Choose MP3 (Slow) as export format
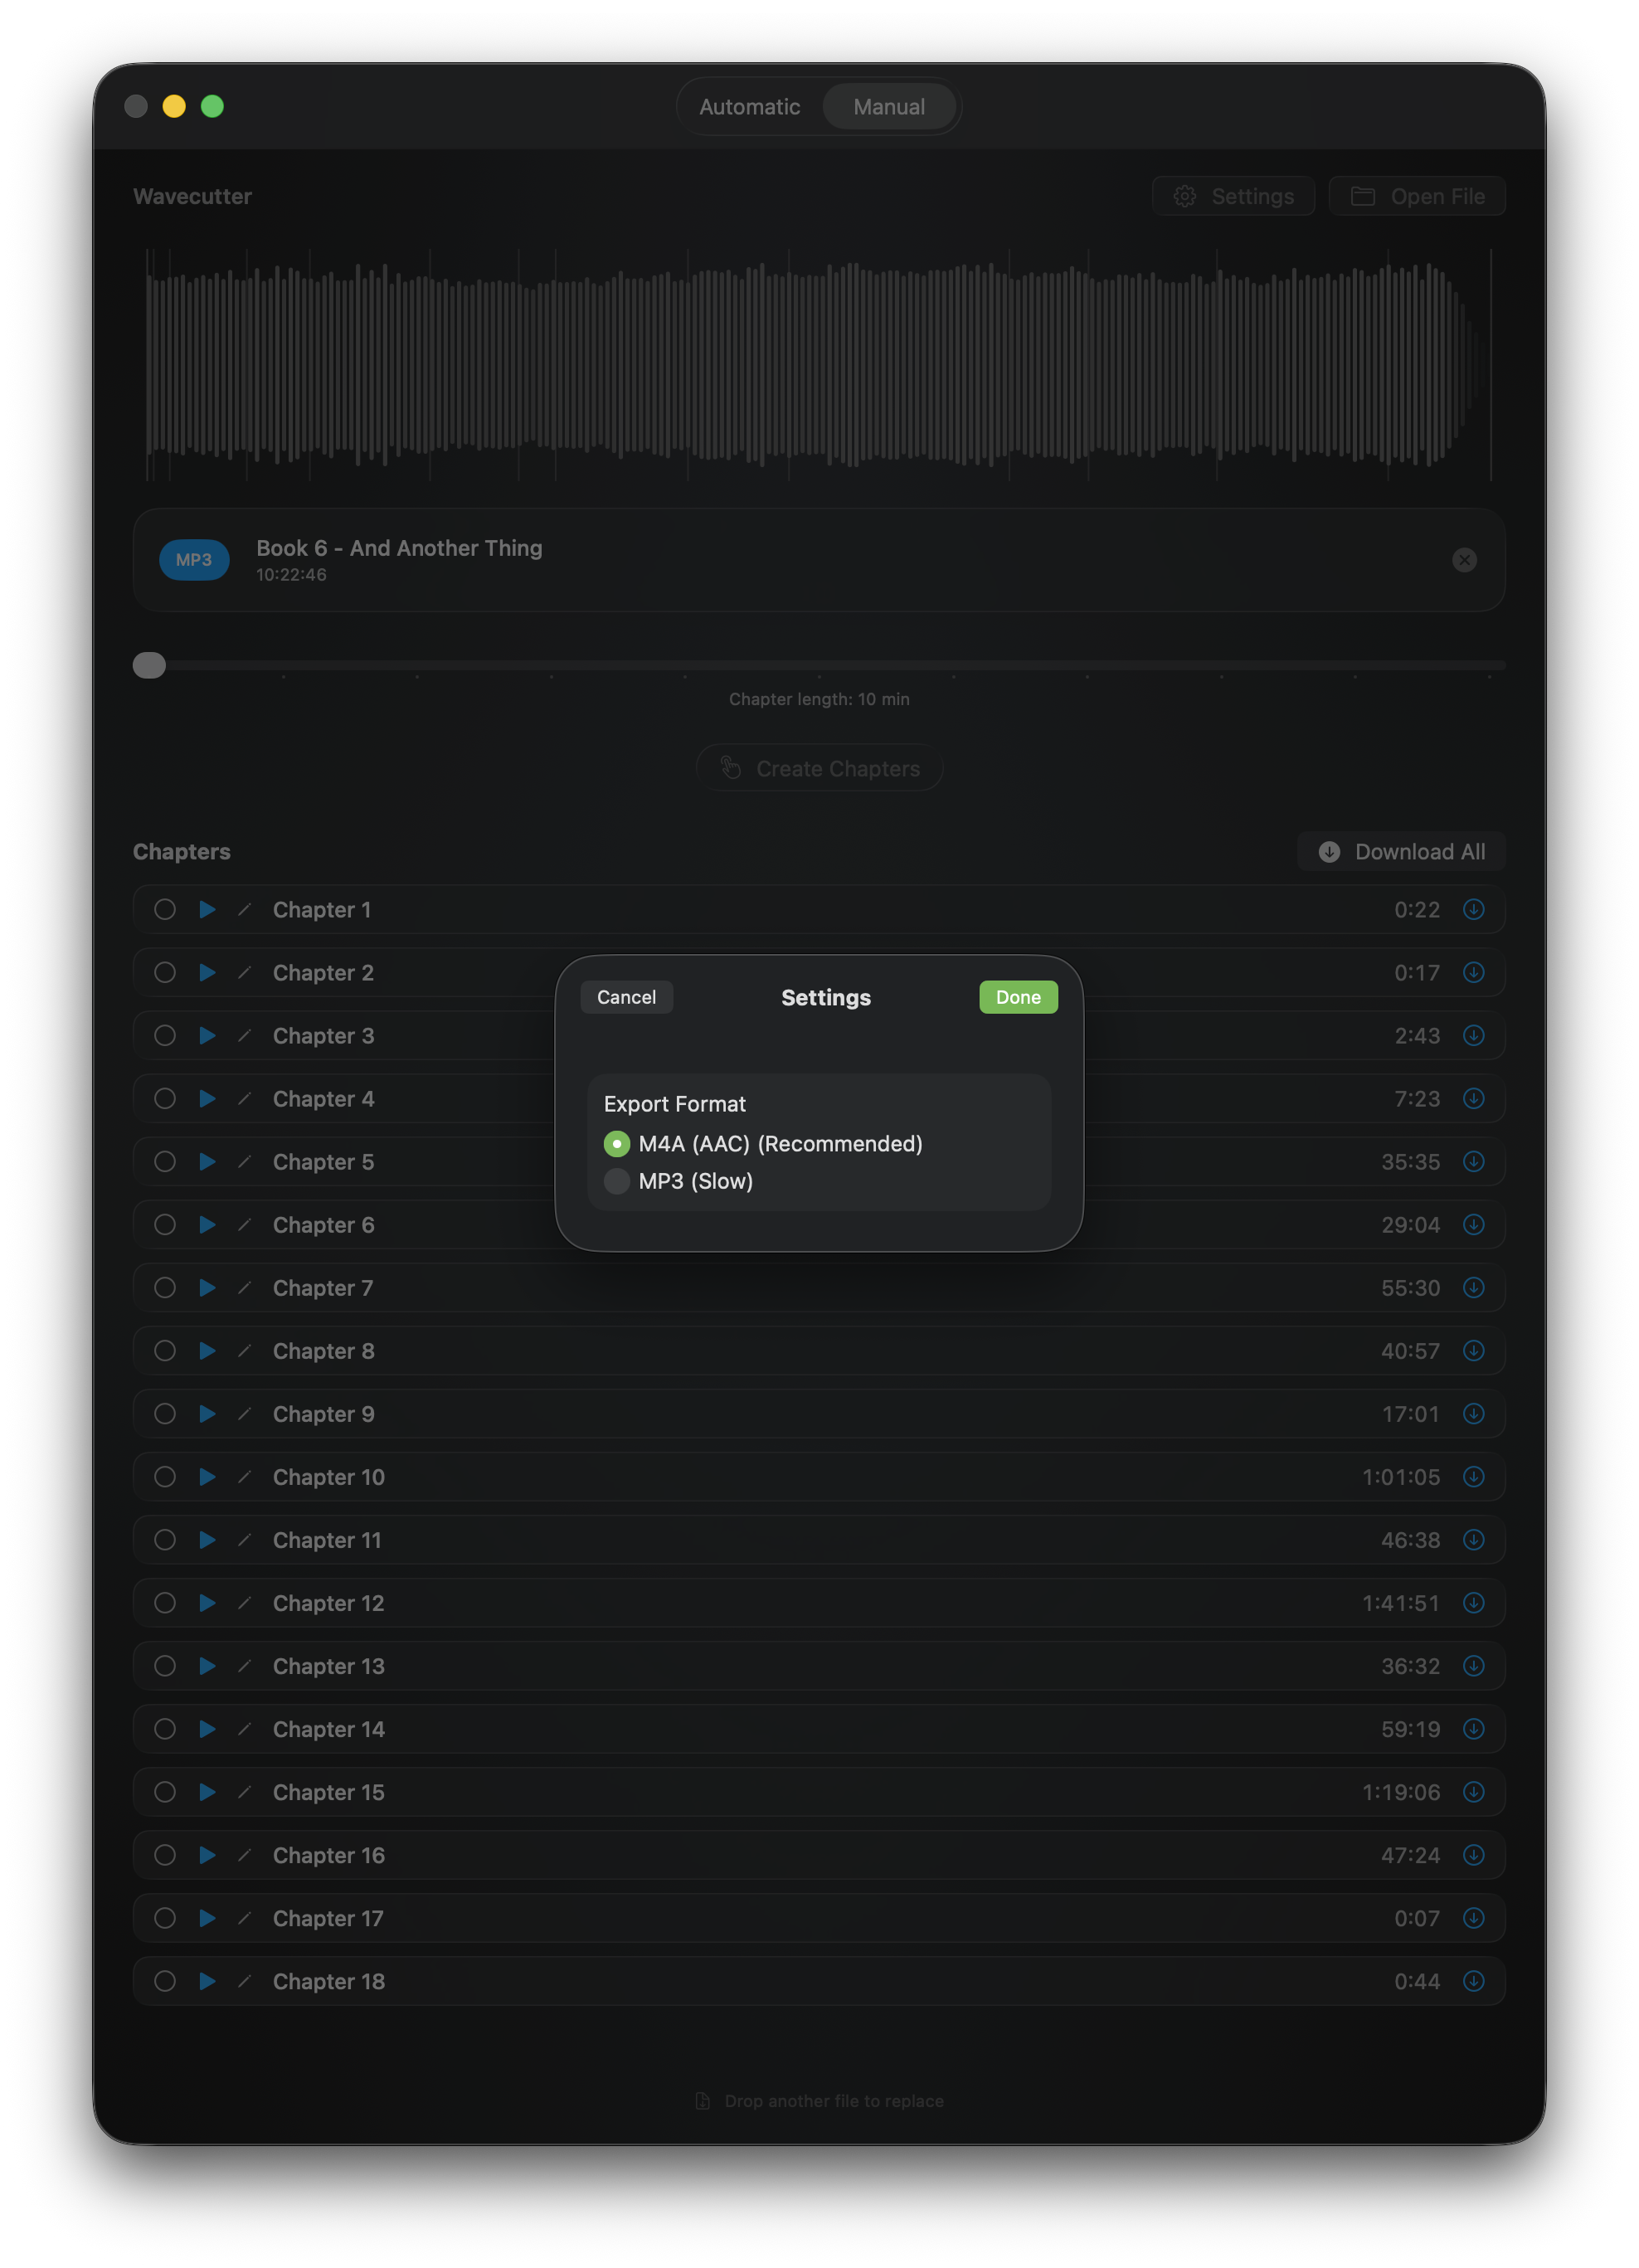Screen dimensions: 1639x2268 pyautogui.click(x=616, y=1181)
